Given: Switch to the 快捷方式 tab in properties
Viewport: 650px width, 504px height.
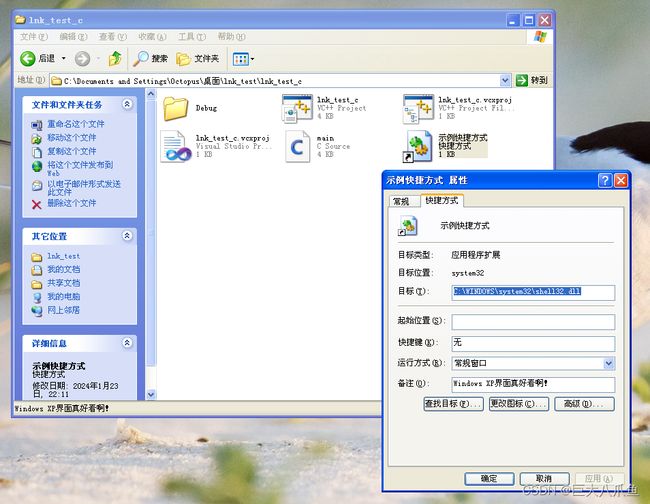Looking at the screenshot, I should [x=442, y=200].
